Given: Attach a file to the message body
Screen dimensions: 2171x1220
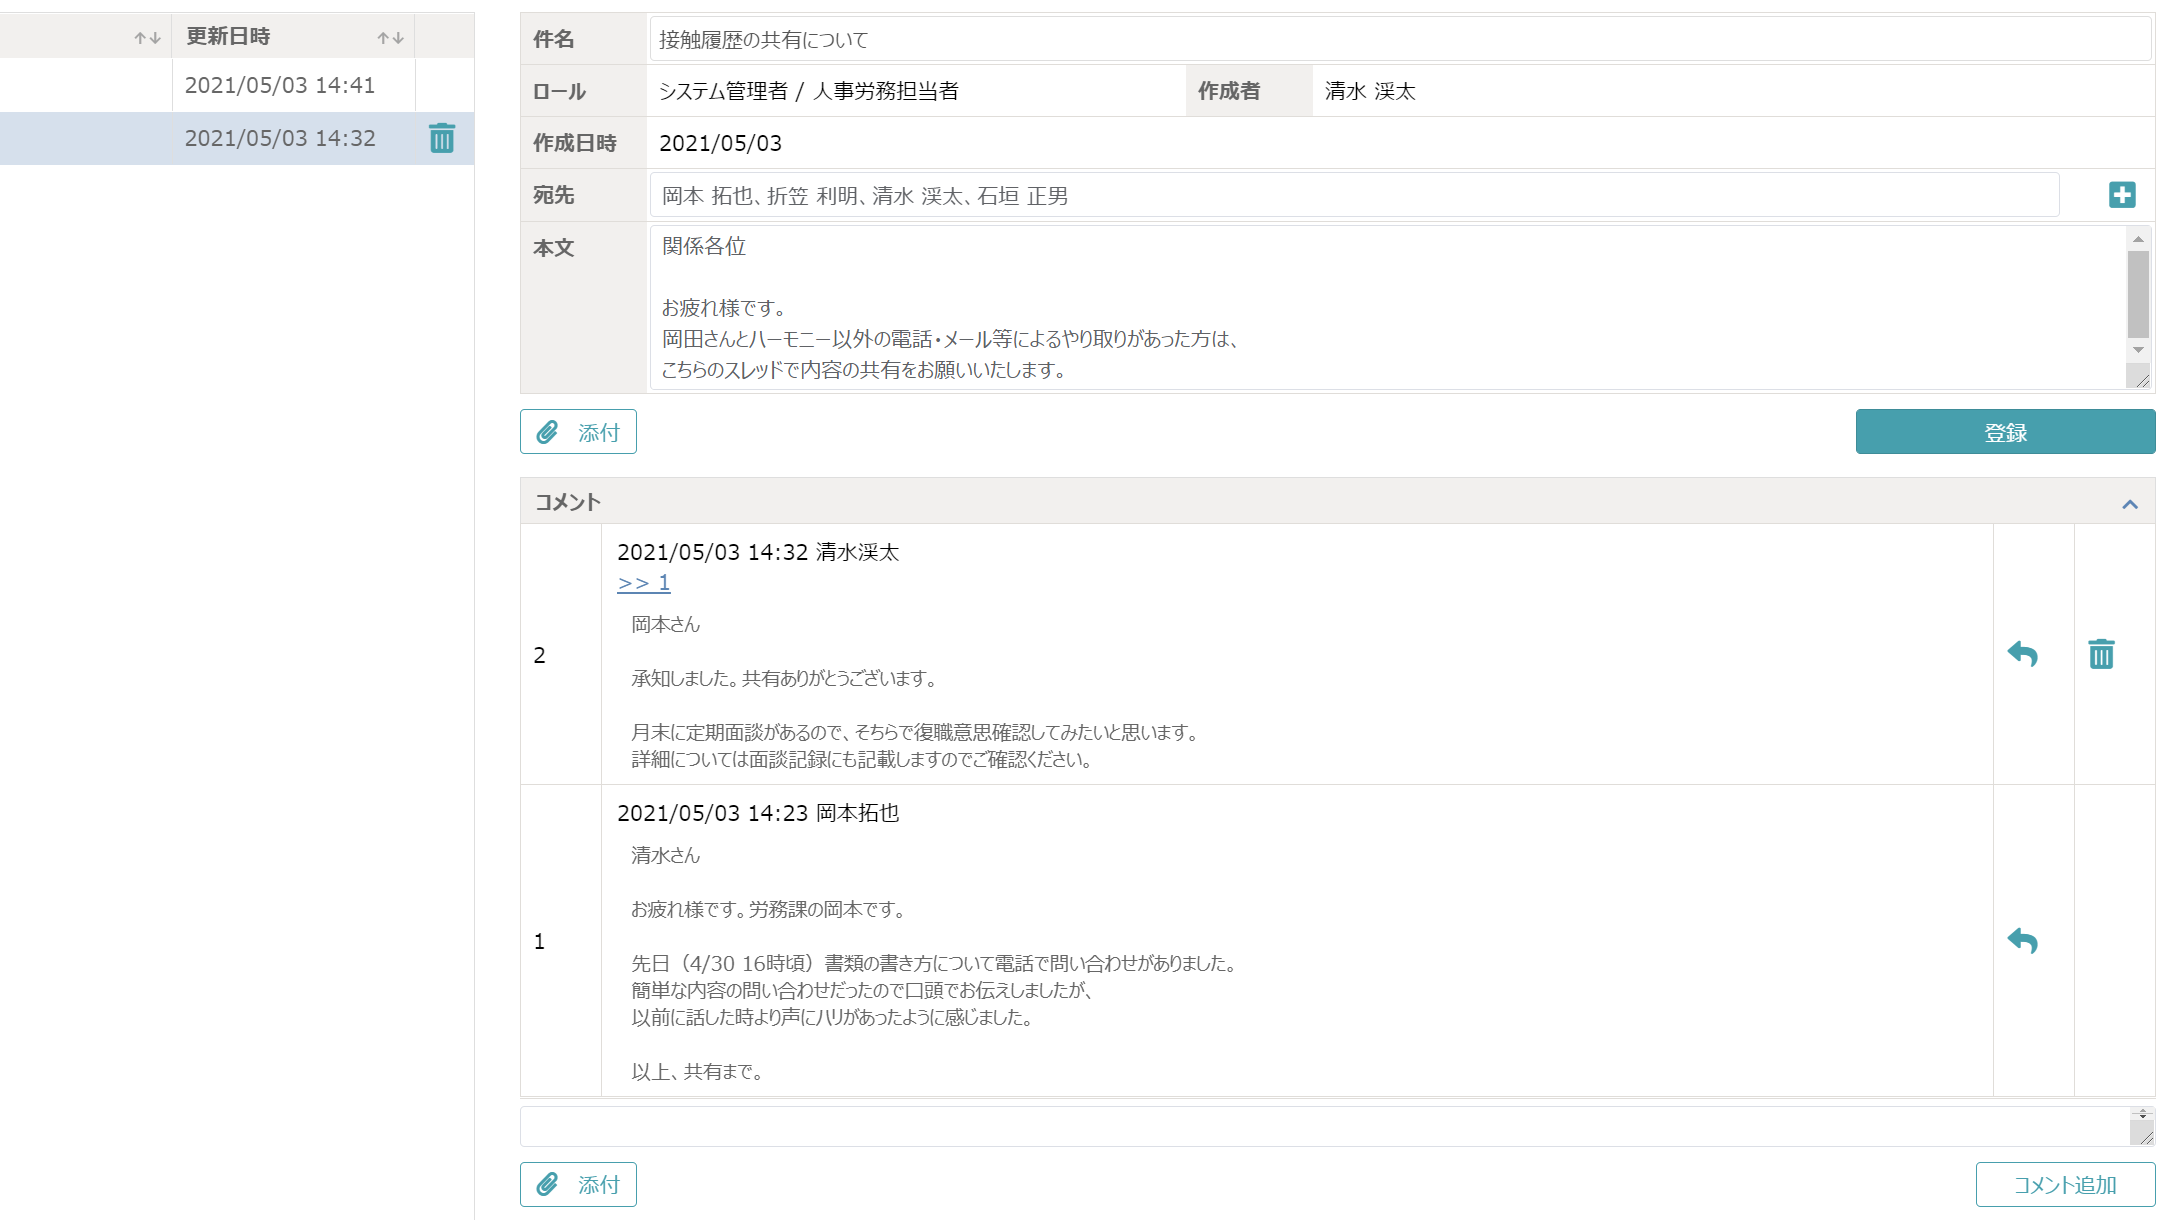Looking at the screenshot, I should (578, 432).
